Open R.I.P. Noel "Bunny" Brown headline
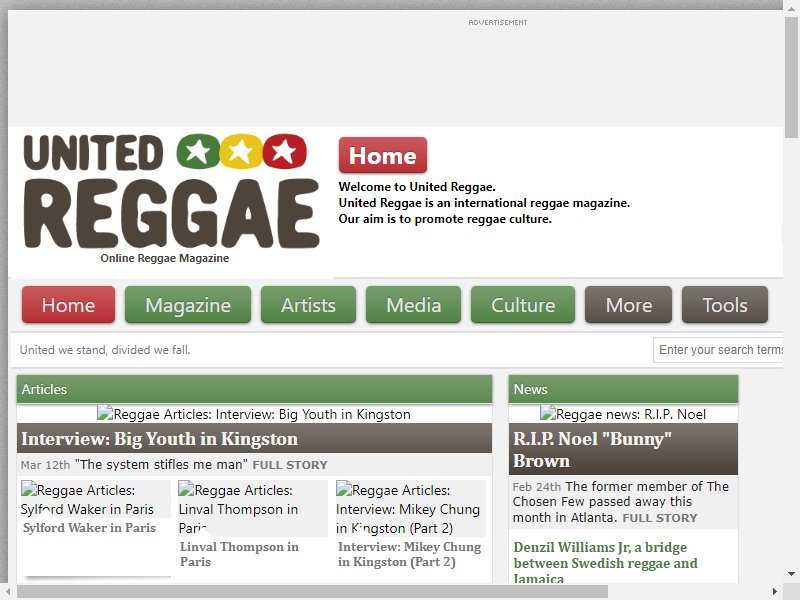 click(592, 449)
